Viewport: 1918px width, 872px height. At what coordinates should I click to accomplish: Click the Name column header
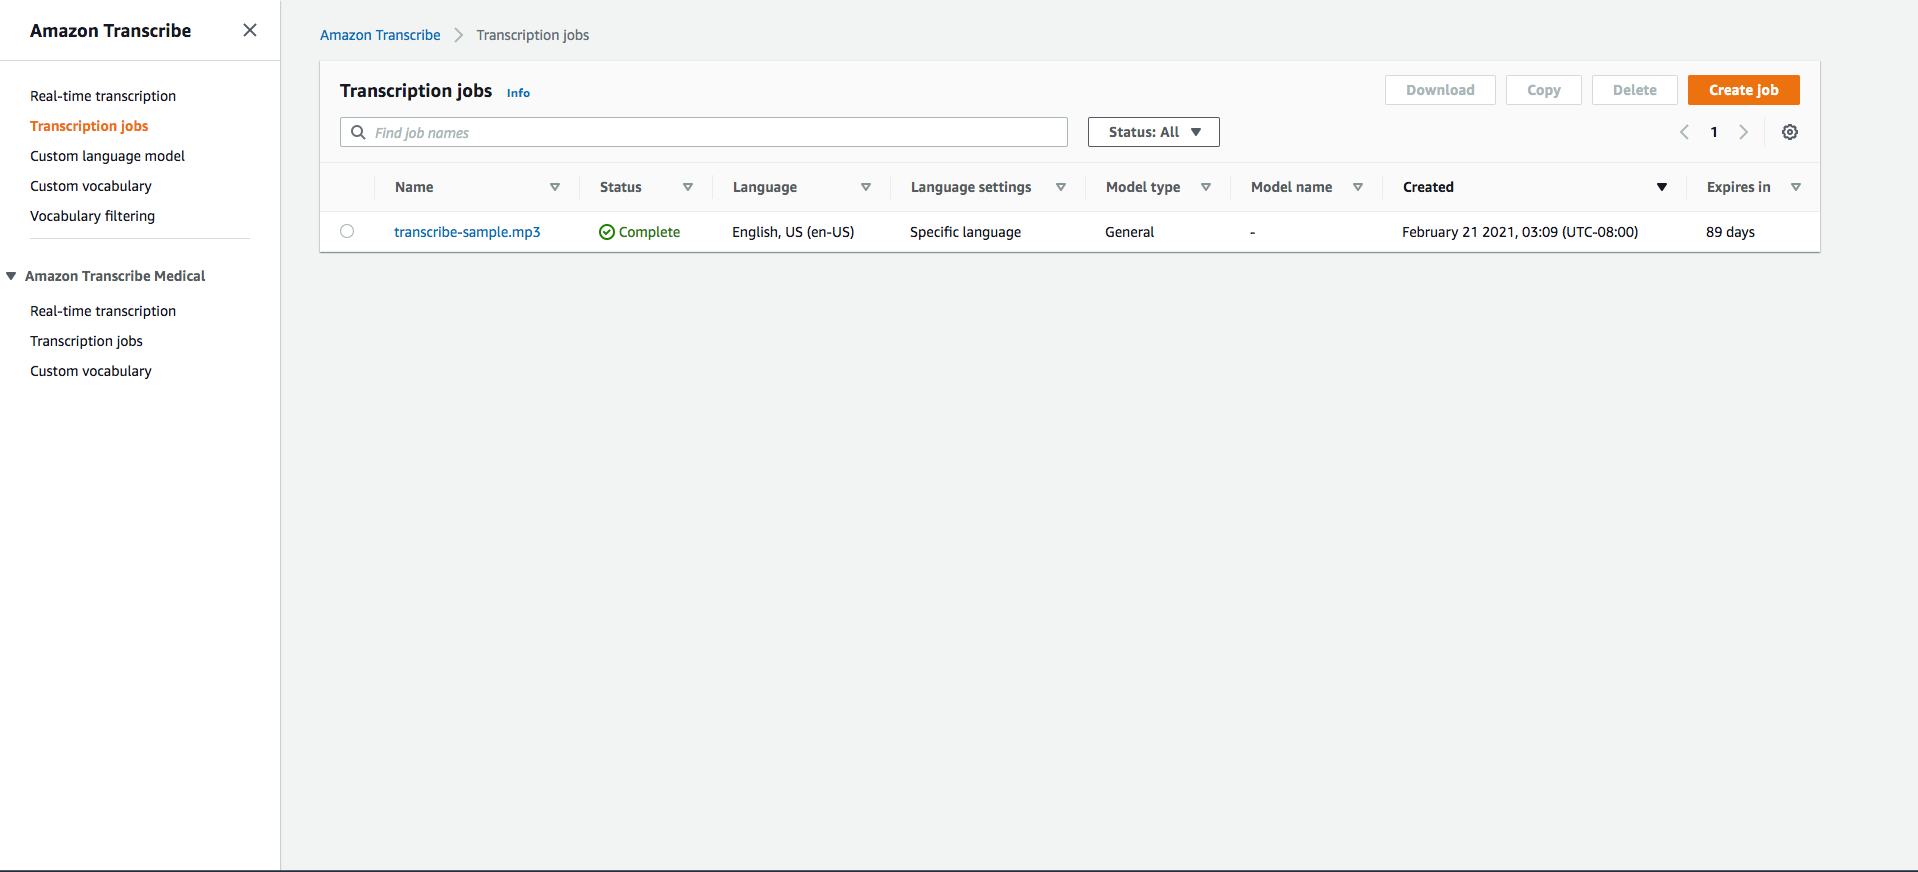414,187
